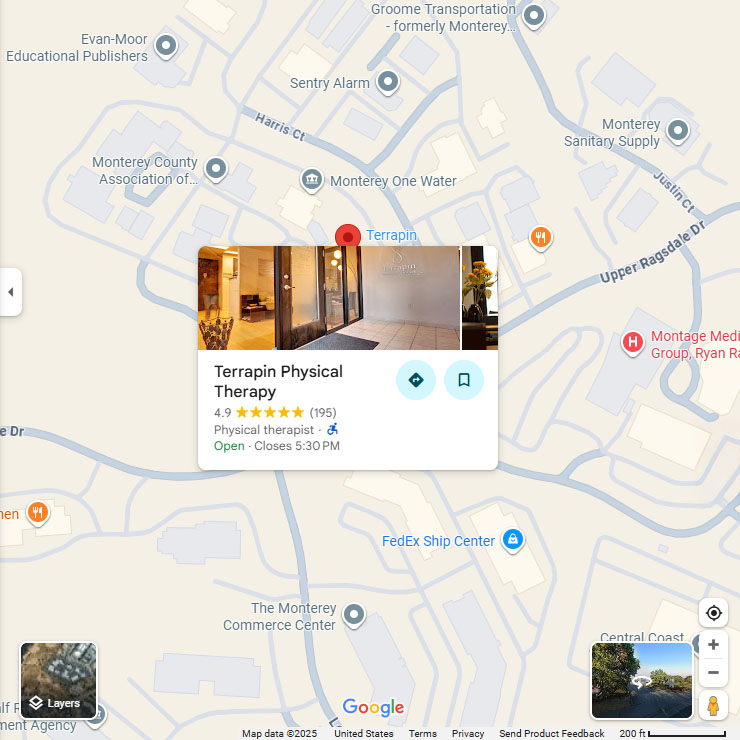This screenshot has width=740, height=740.
Task: Click Send Product Feedback link
Action: (552, 733)
